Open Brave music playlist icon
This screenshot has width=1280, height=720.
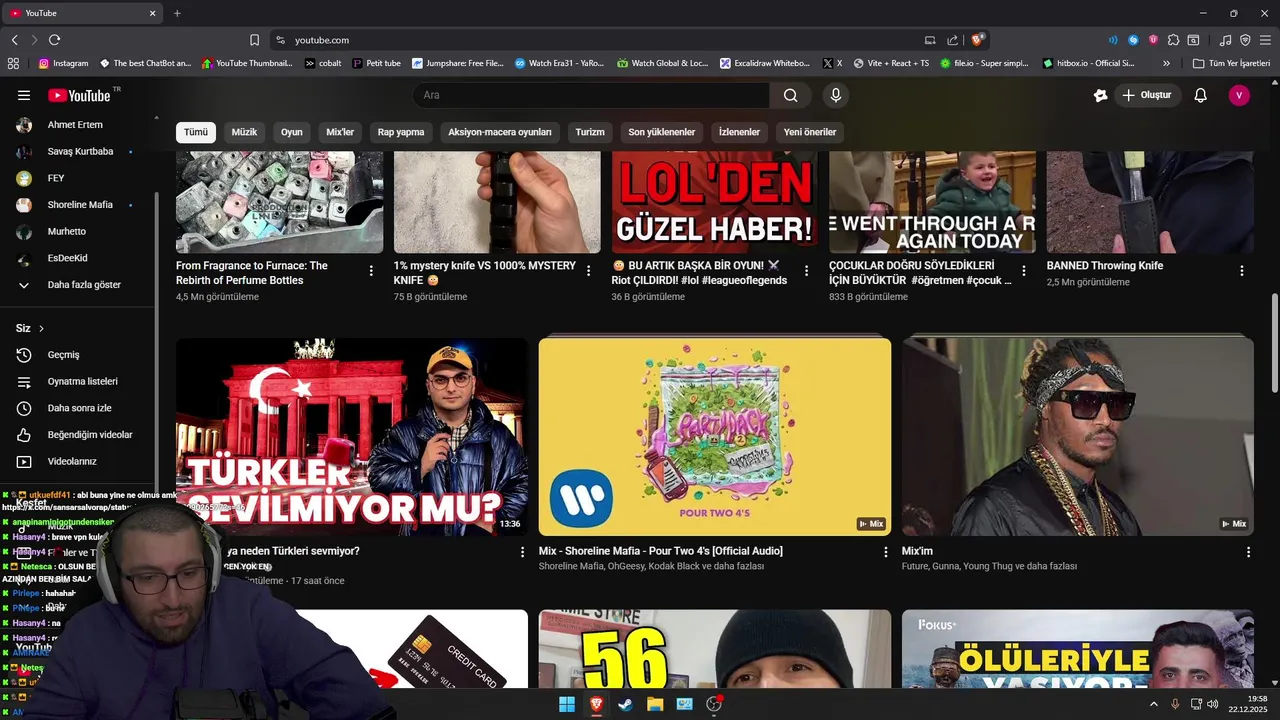[1226, 40]
